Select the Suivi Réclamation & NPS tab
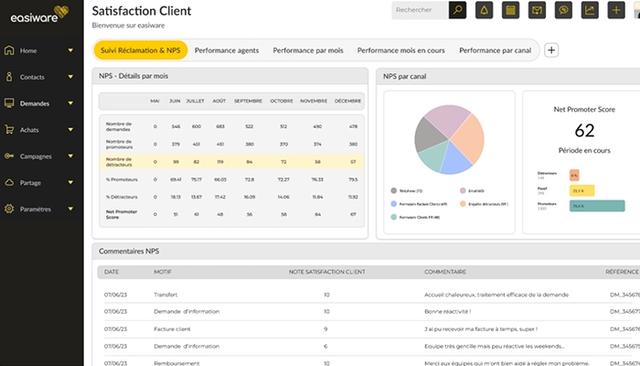This screenshot has height=366, width=640. 140,50
